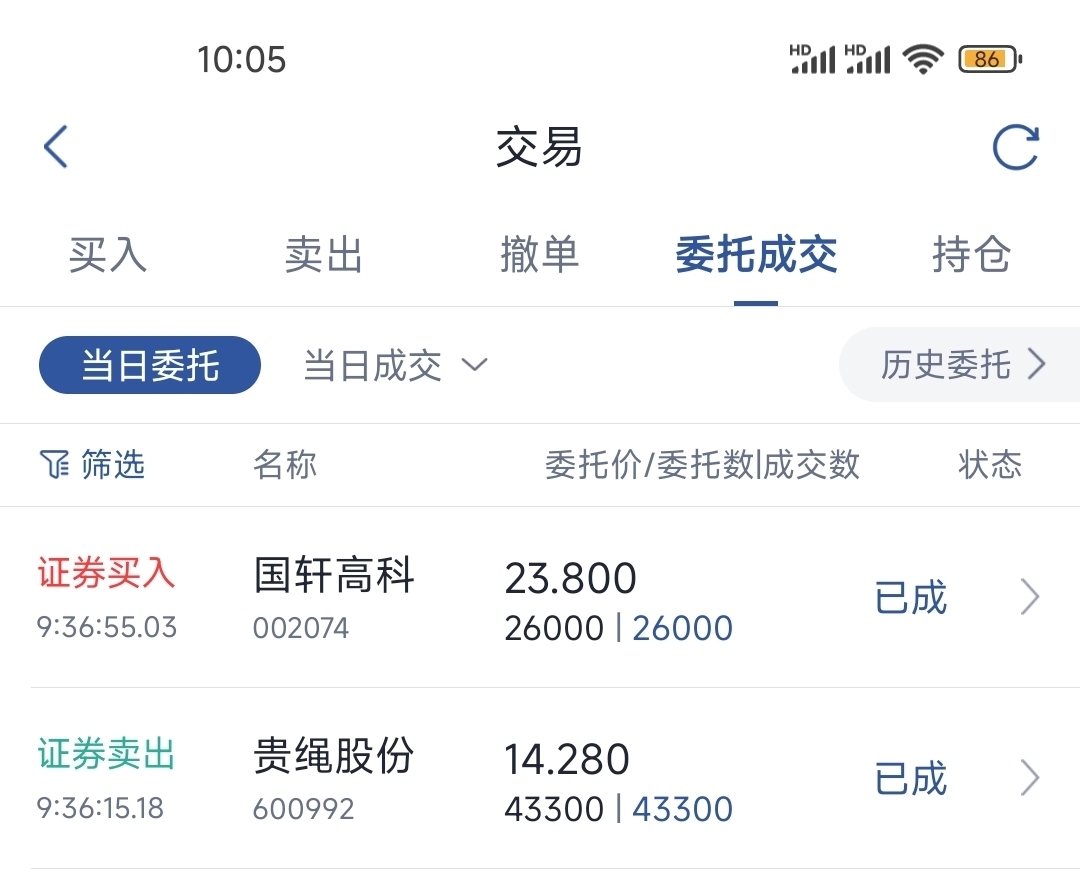
Task: Open details arrow for 贵绳股份 order
Action: point(1030,778)
